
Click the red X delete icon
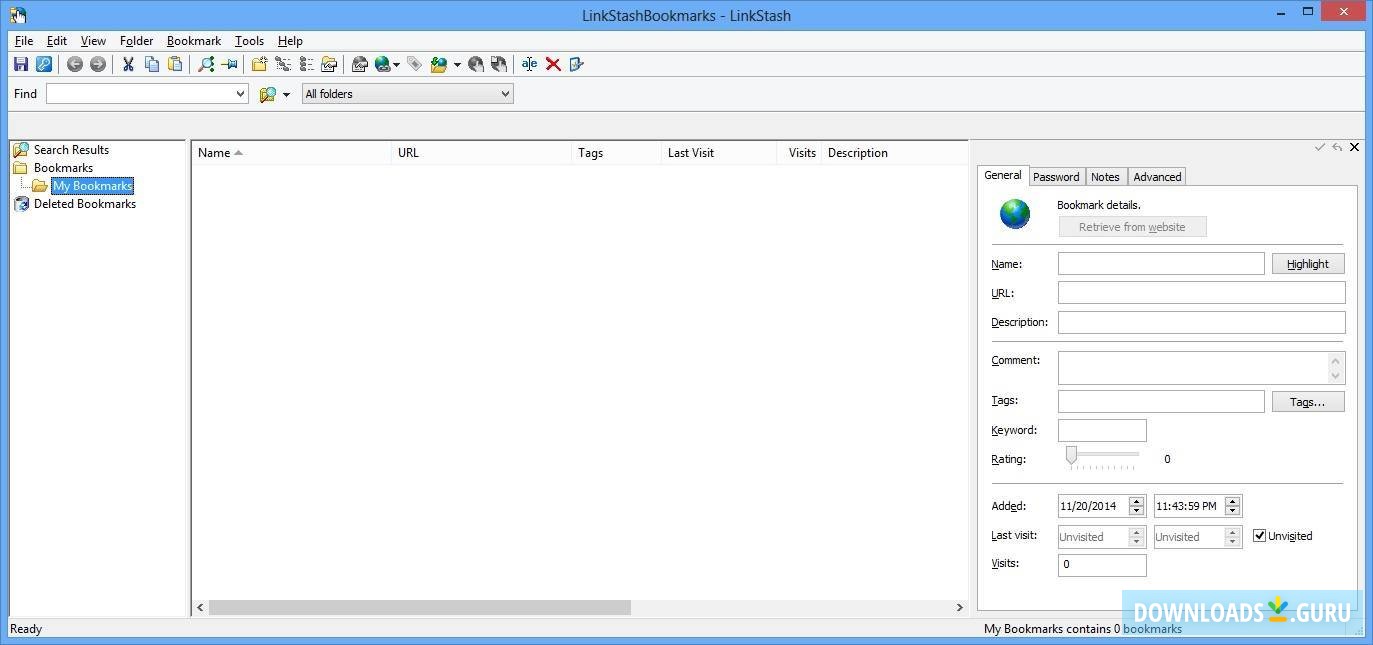point(553,64)
